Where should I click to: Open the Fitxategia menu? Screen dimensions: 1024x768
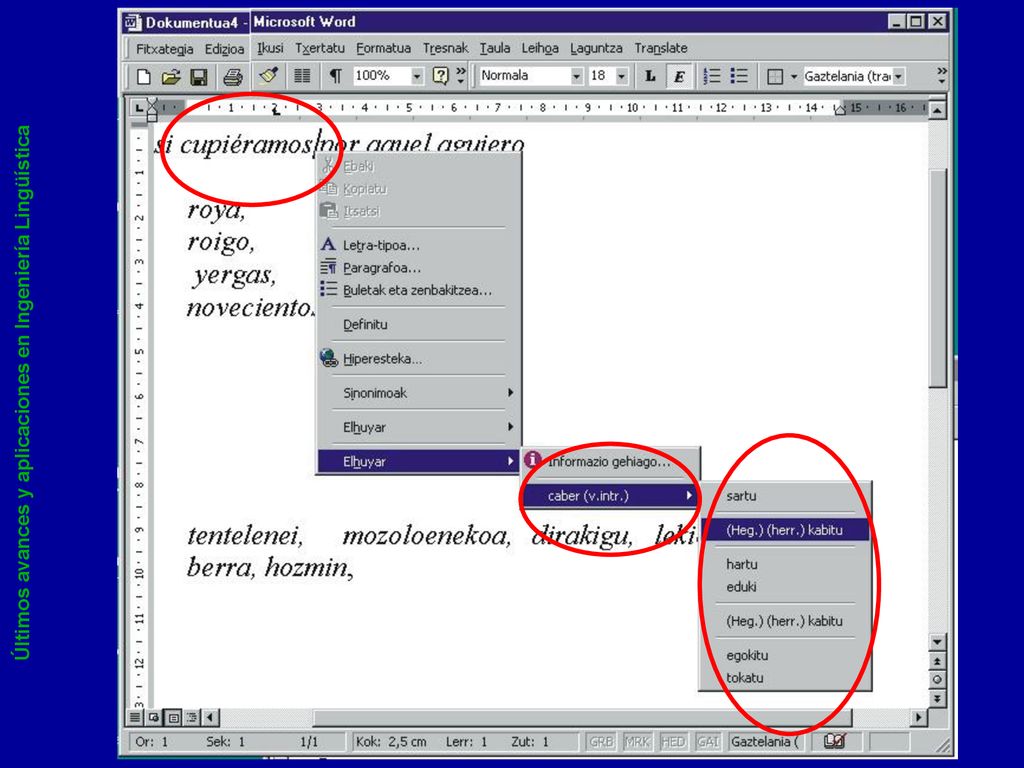coord(165,49)
